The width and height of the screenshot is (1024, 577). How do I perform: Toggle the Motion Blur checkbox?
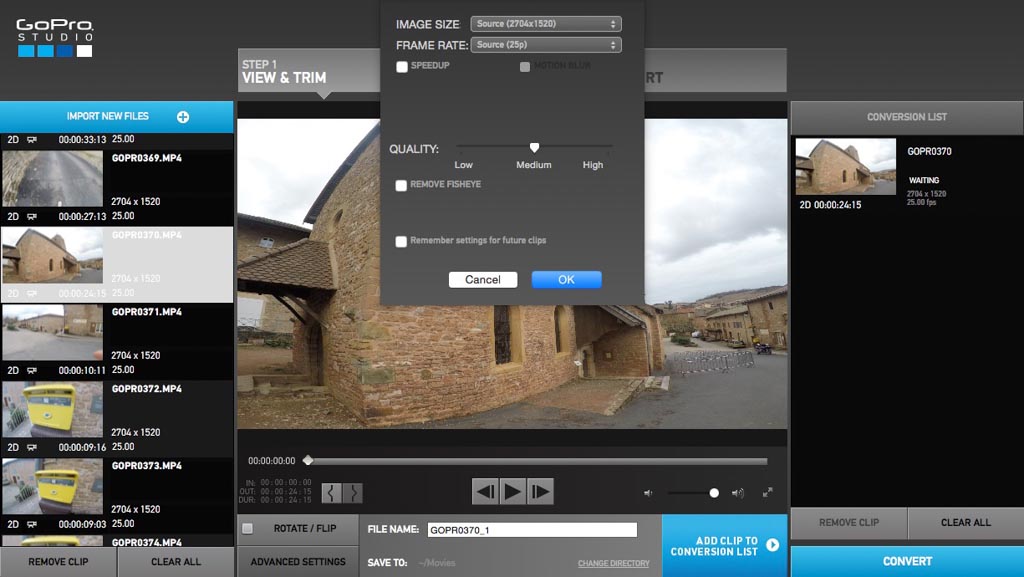(524, 67)
